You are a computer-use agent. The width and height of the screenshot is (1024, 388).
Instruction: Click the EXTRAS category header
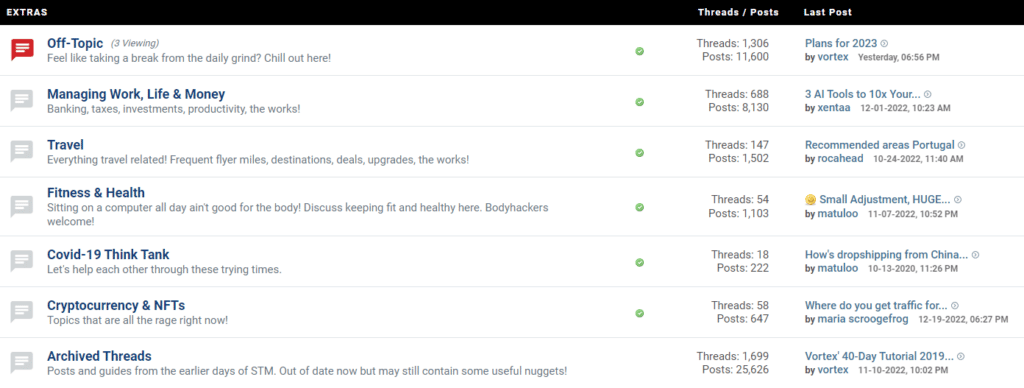pos(27,12)
